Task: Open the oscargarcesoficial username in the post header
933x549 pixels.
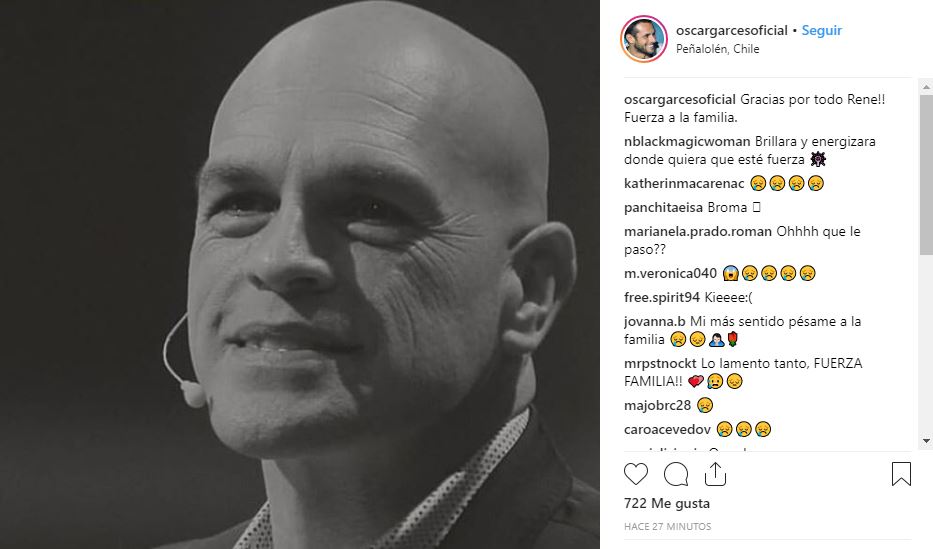Action: (x=732, y=31)
